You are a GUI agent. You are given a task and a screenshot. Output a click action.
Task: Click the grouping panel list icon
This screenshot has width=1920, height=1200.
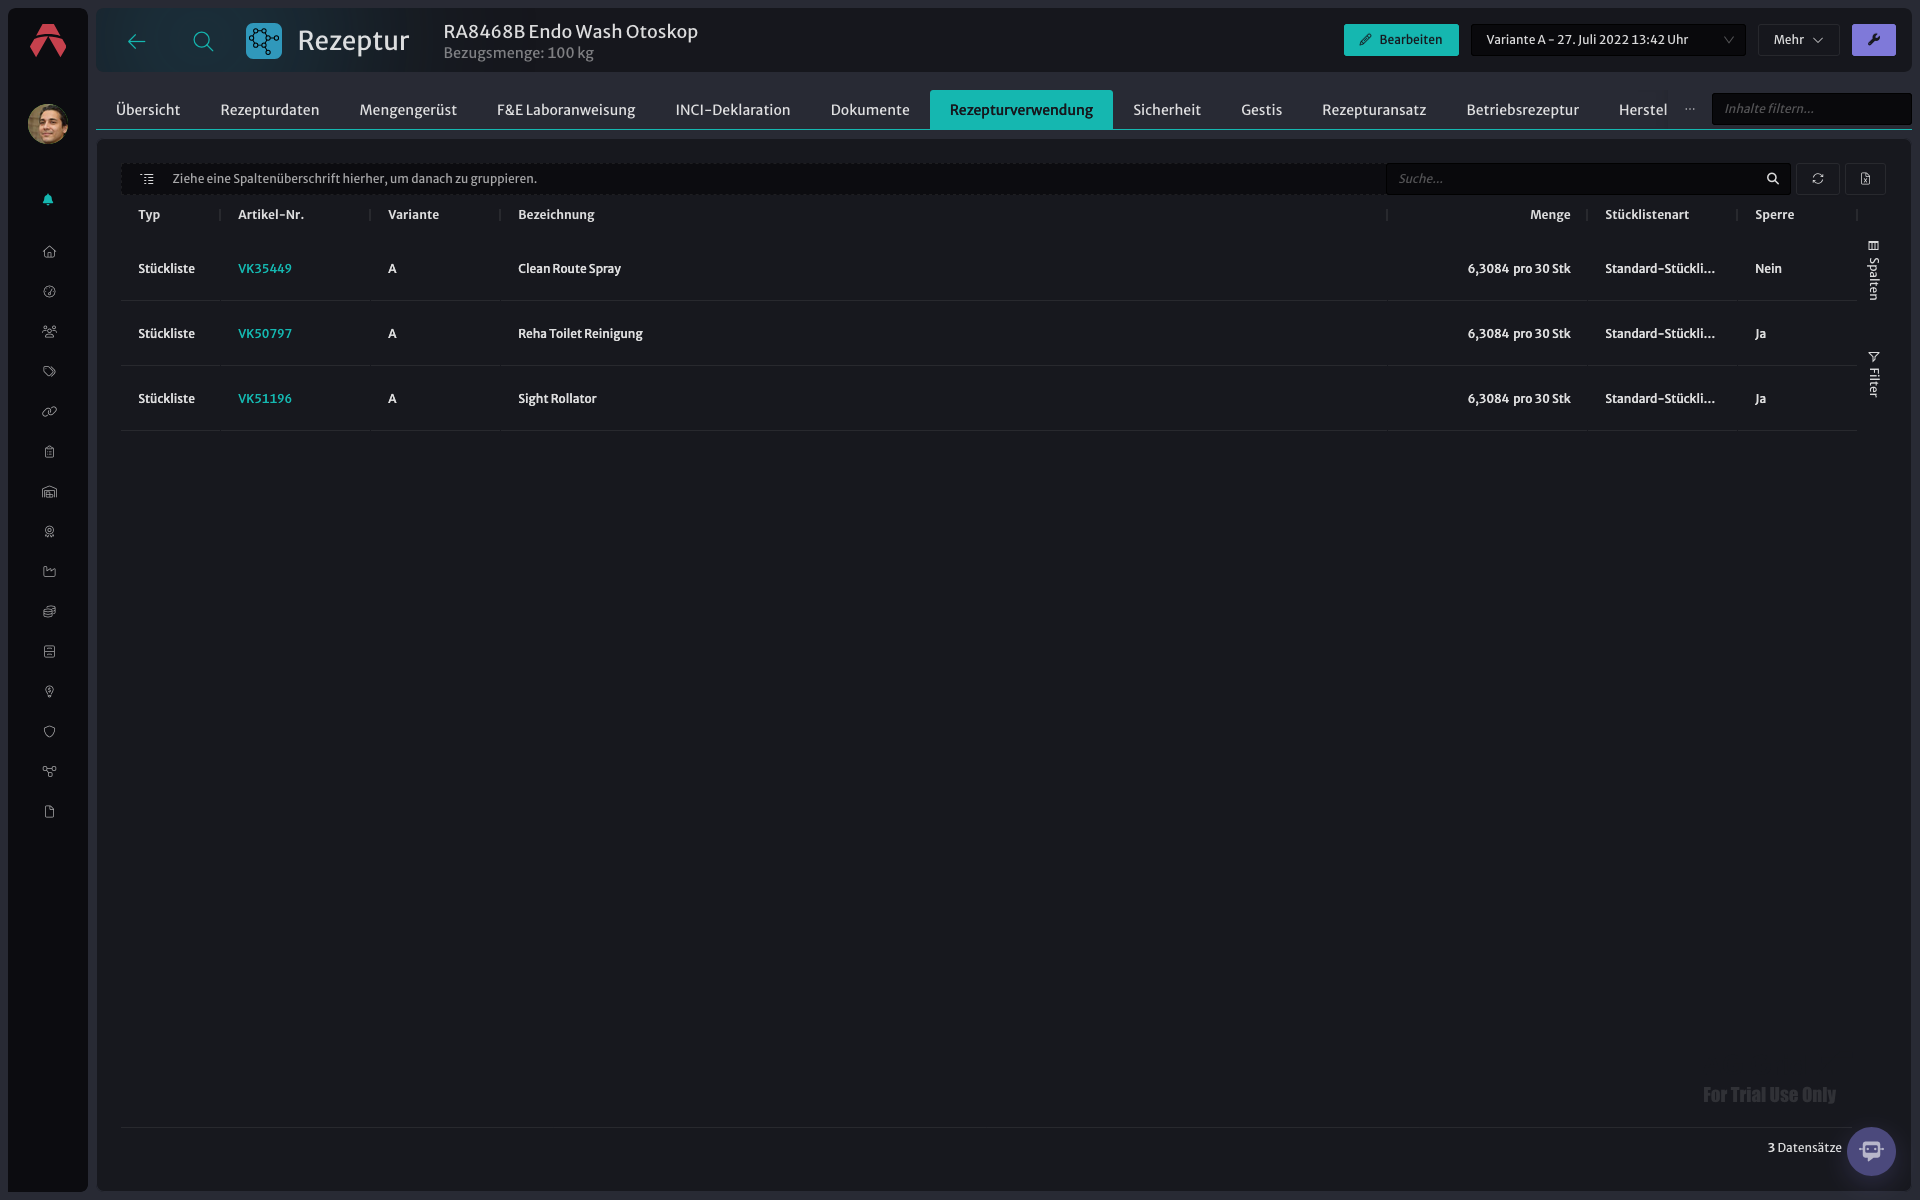coord(147,179)
